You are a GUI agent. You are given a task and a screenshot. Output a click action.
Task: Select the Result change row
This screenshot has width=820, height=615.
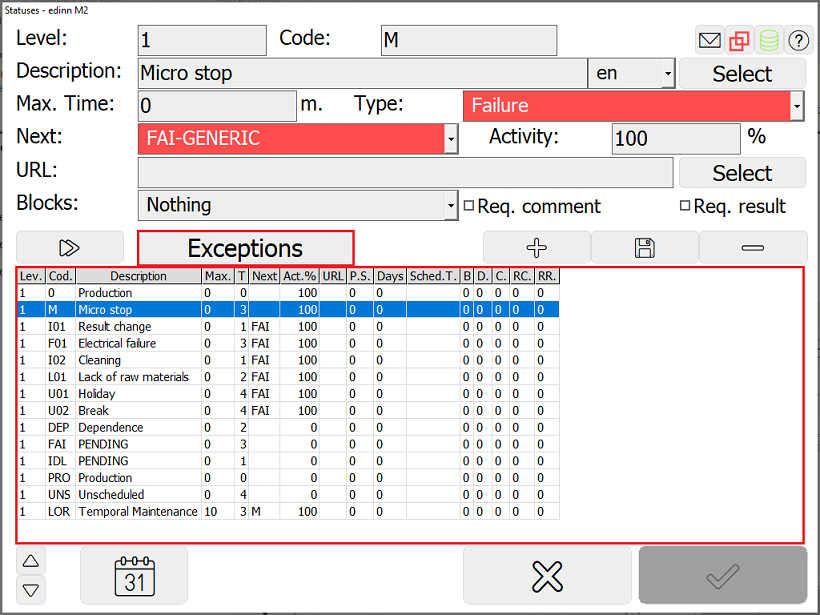pyautogui.click(x=288, y=326)
